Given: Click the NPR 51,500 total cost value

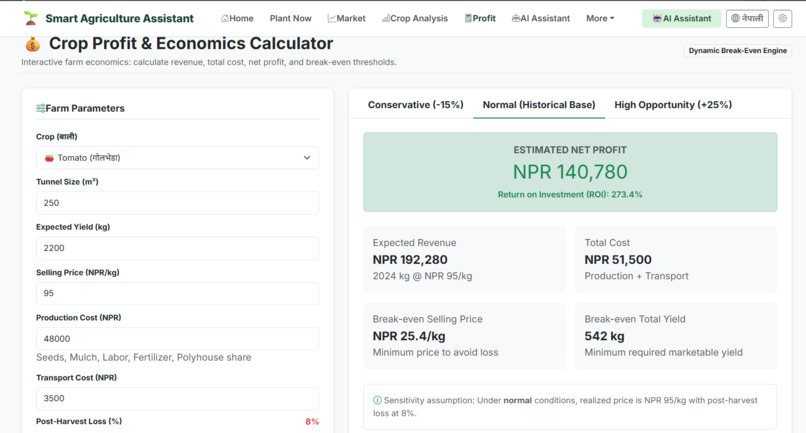Looking at the screenshot, I should pyautogui.click(x=618, y=260).
